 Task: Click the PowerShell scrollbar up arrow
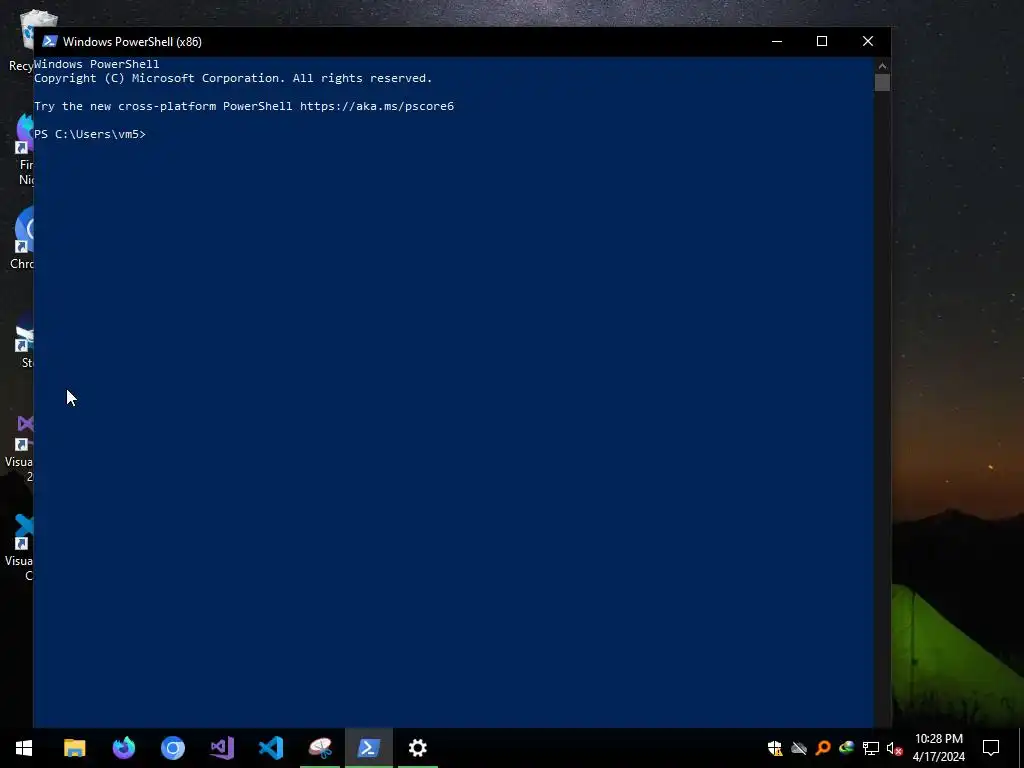coord(882,65)
